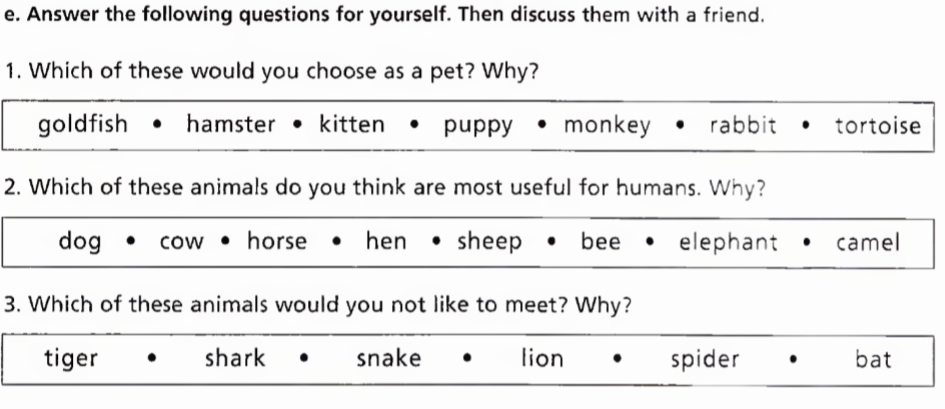945x409 pixels.
Task: Click the word "spider"
Action: coord(705,359)
